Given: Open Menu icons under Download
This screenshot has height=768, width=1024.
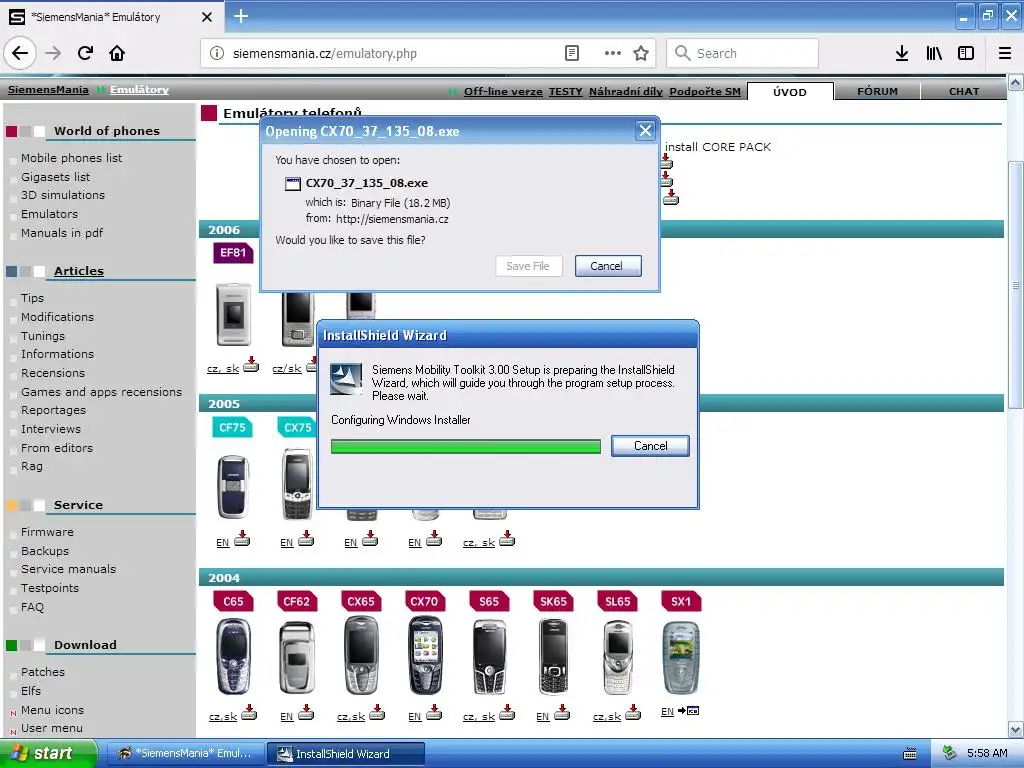Looking at the screenshot, I should 52,710.
